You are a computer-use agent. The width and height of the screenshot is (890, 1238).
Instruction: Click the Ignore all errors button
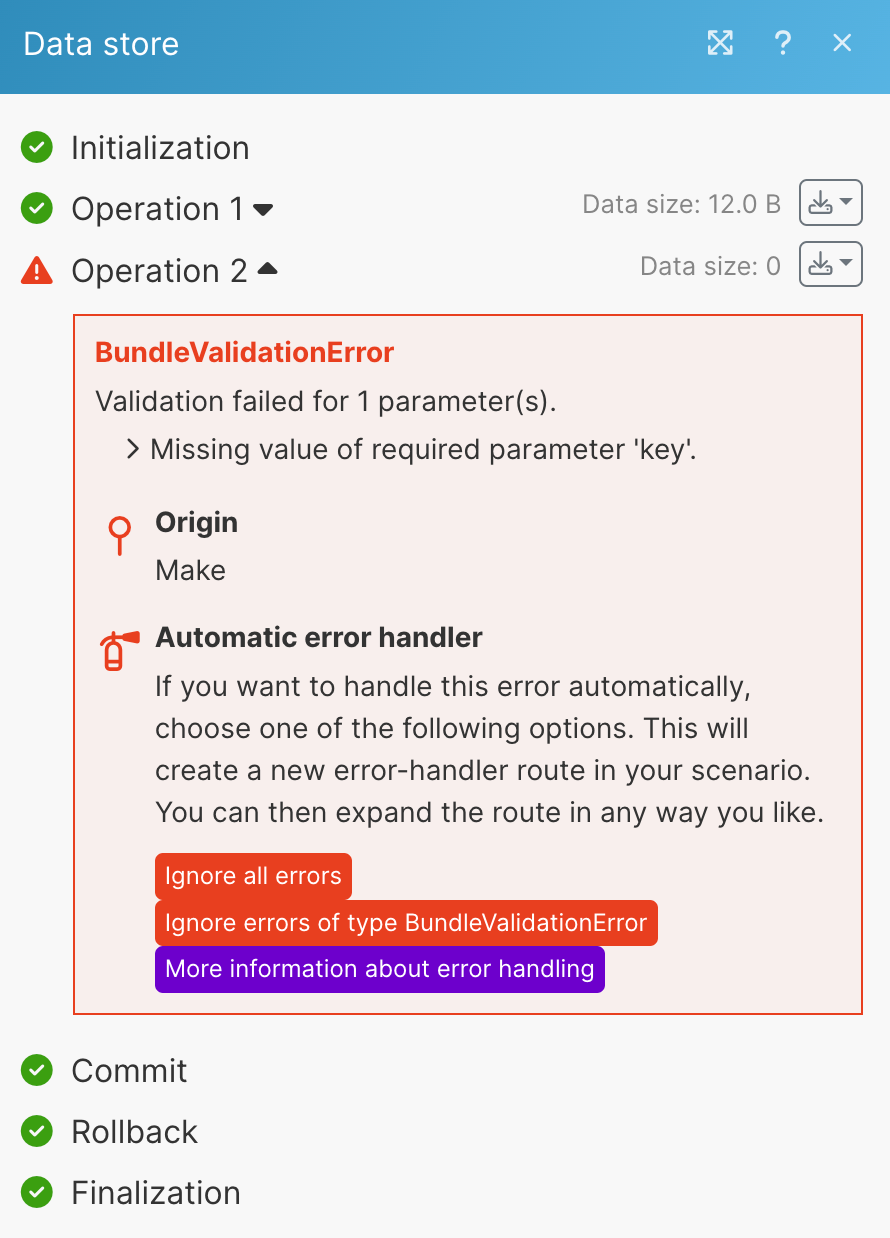pos(253,876)
